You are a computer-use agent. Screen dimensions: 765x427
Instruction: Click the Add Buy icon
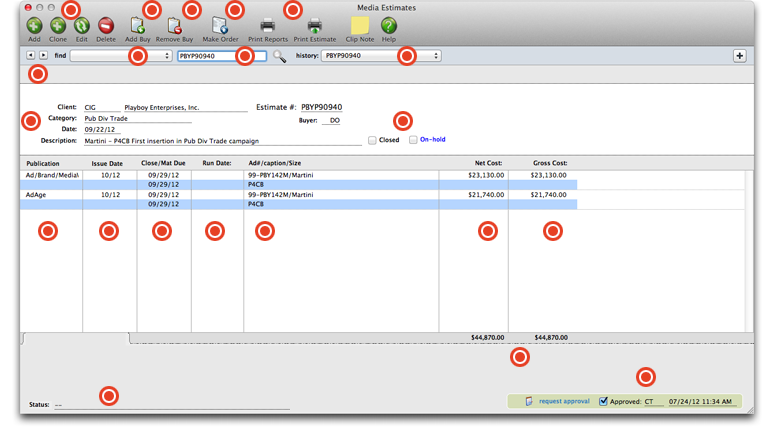point(137,25)
